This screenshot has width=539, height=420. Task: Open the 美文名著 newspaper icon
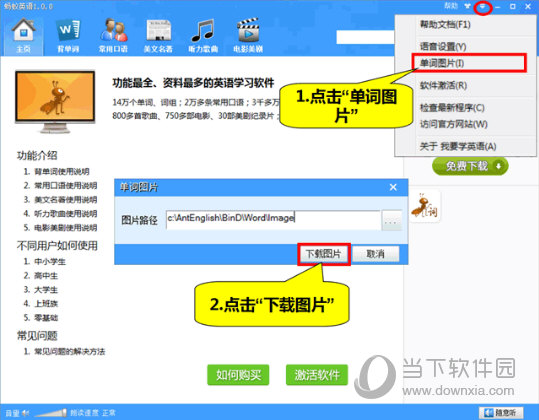pos(158,36)
